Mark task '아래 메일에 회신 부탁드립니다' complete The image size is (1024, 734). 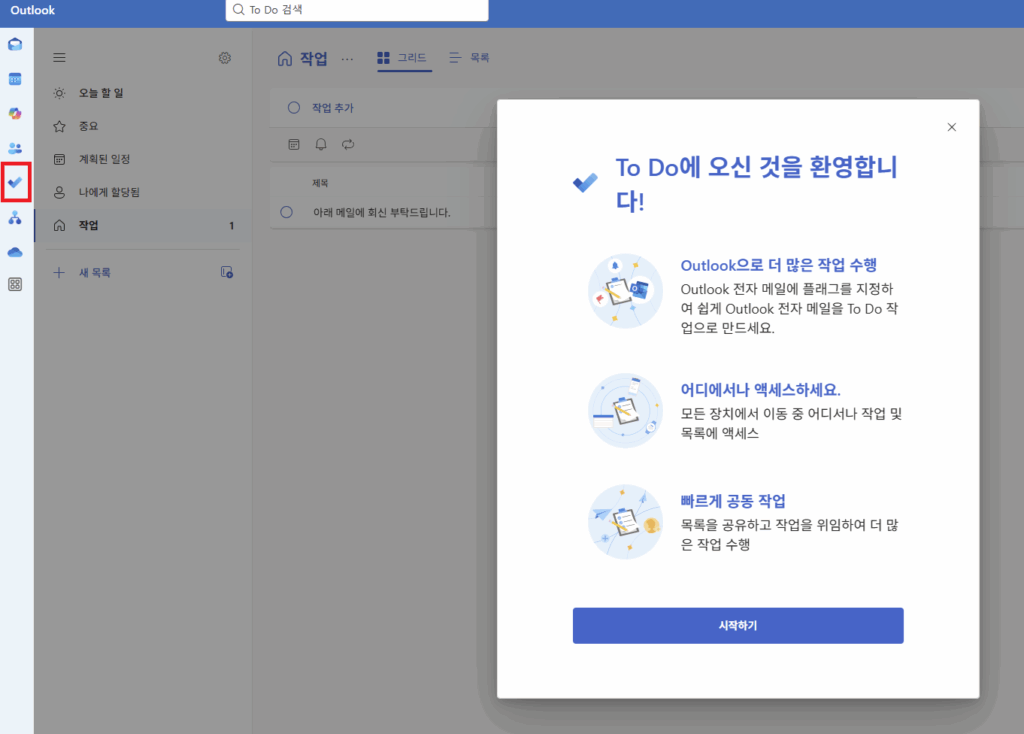click(x=287, y=212)
